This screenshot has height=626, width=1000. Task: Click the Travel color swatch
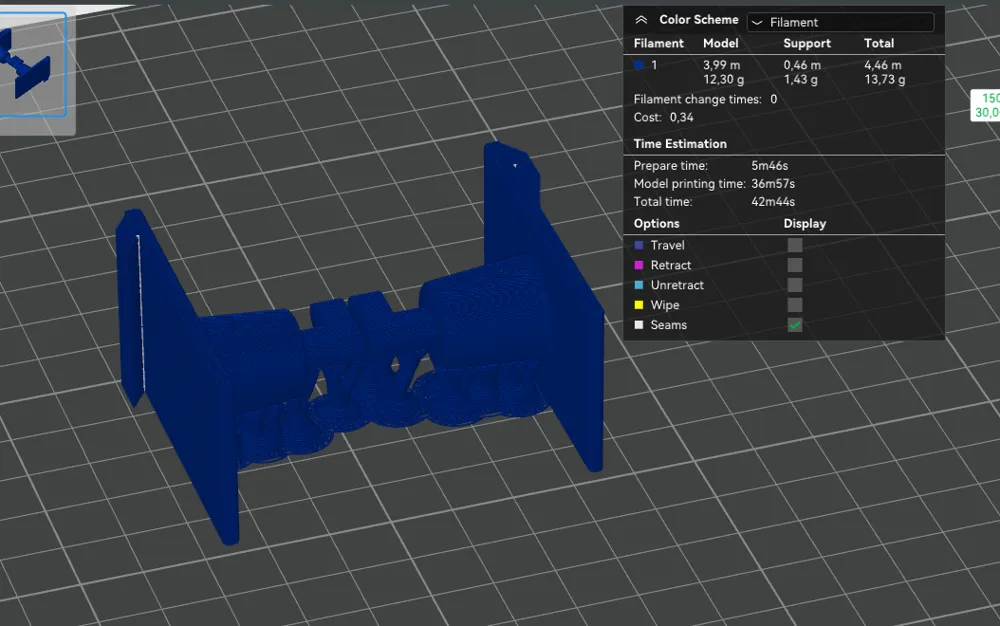(x=639, y=245)
